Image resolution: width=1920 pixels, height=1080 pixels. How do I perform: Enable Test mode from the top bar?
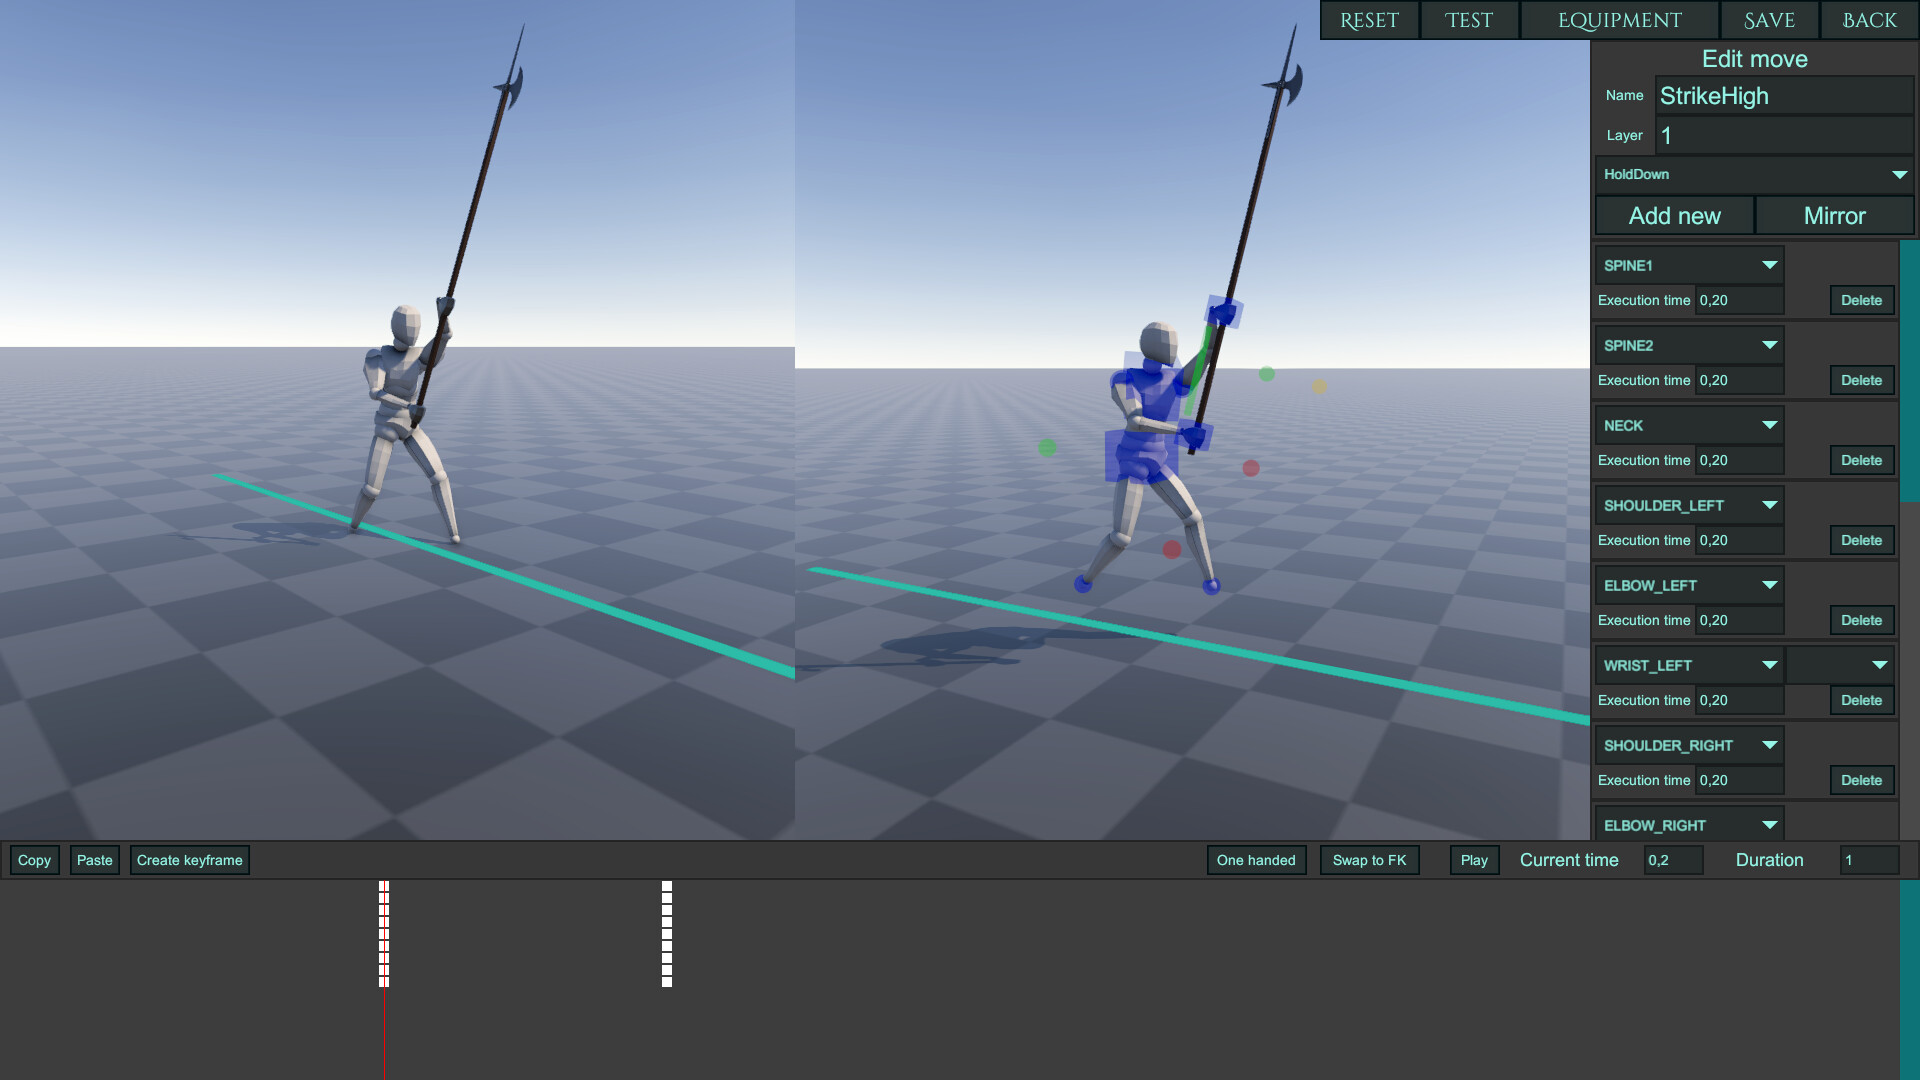click(x=1468, y=20)
